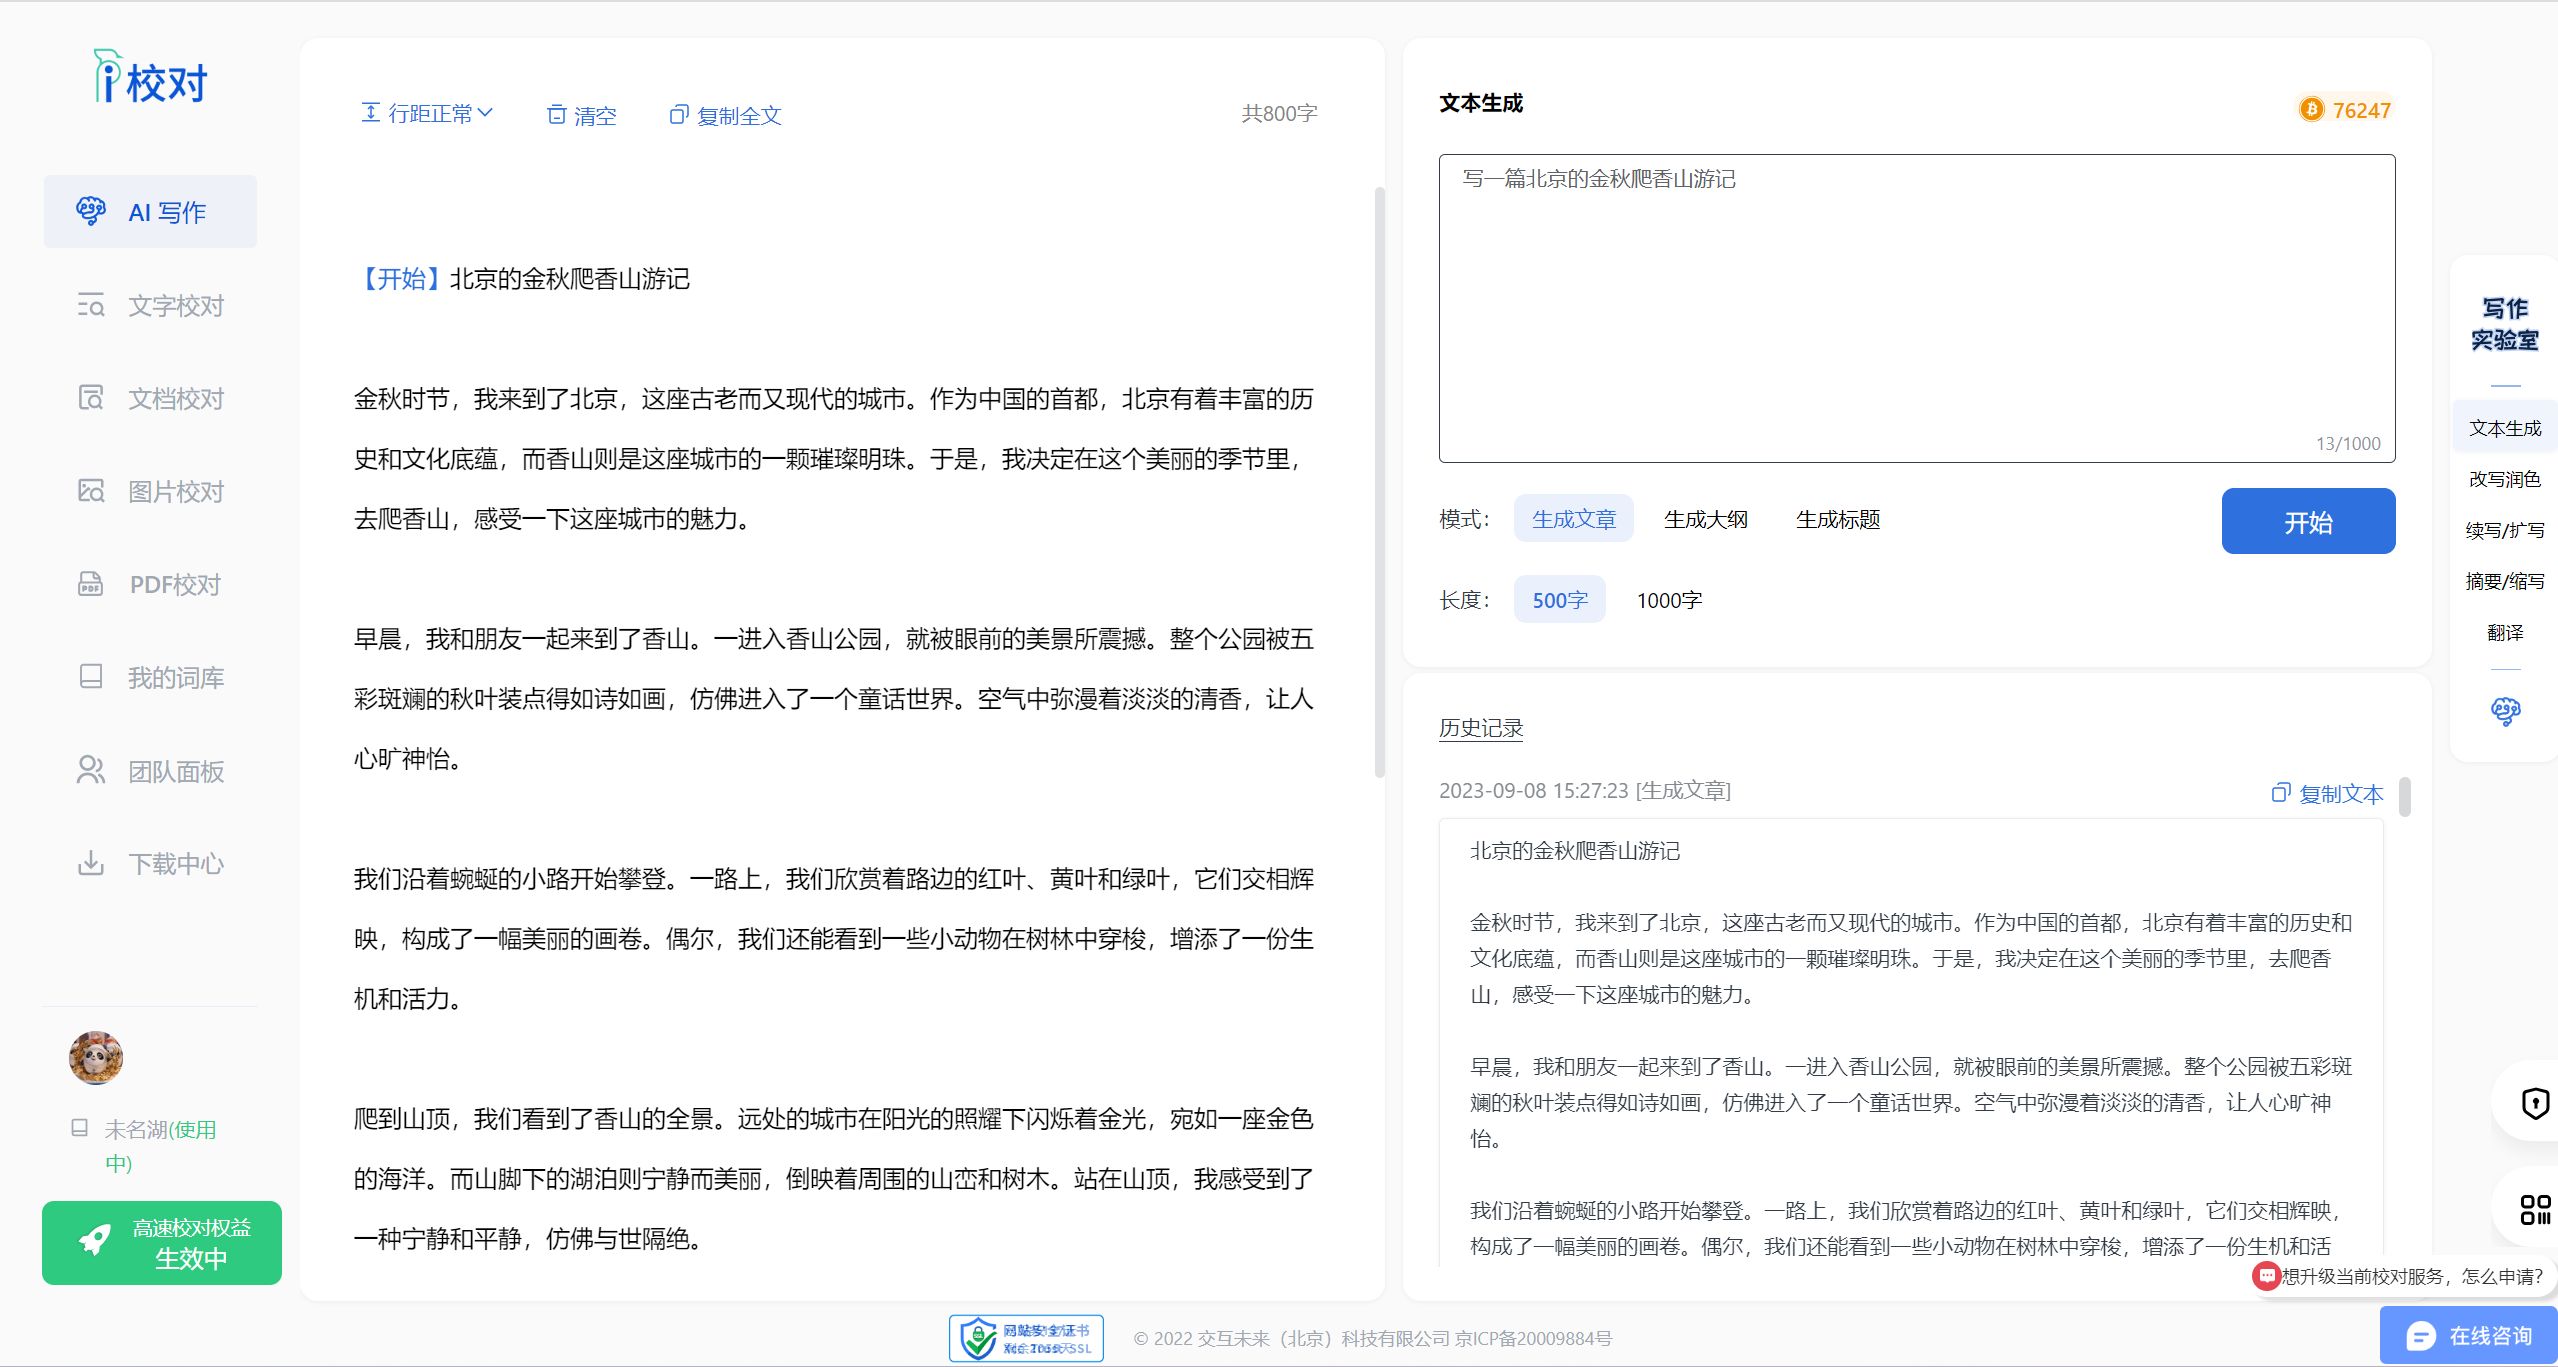Select the 生成标题 mode
The width and height of the screenshot is (2558, 1367).
[x=1838, y=519]
